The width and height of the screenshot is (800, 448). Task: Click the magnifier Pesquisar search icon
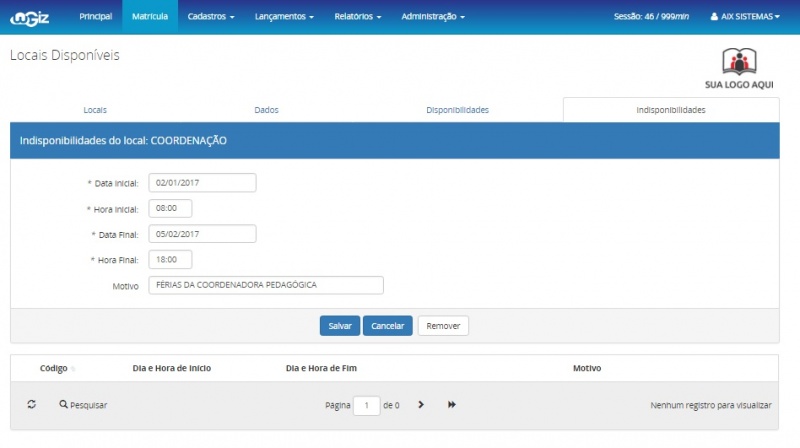pos(63,404)
